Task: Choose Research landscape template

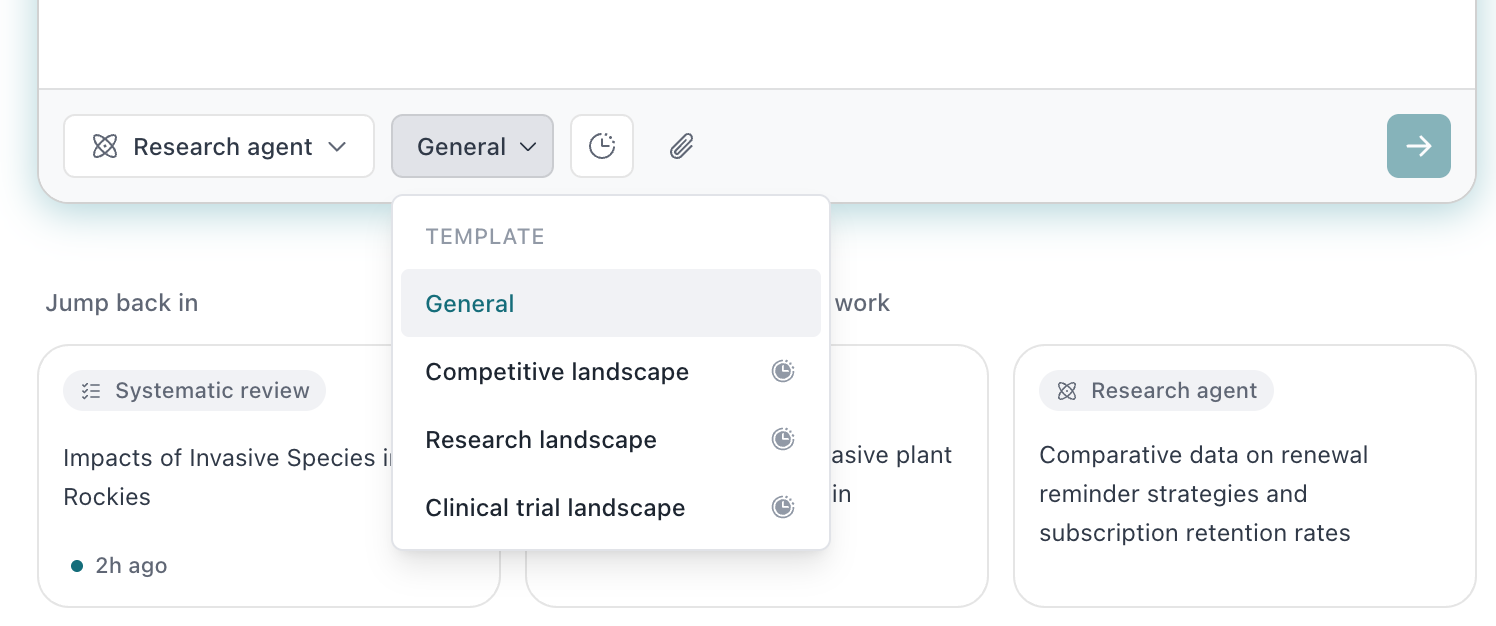Action: [541, 440]
